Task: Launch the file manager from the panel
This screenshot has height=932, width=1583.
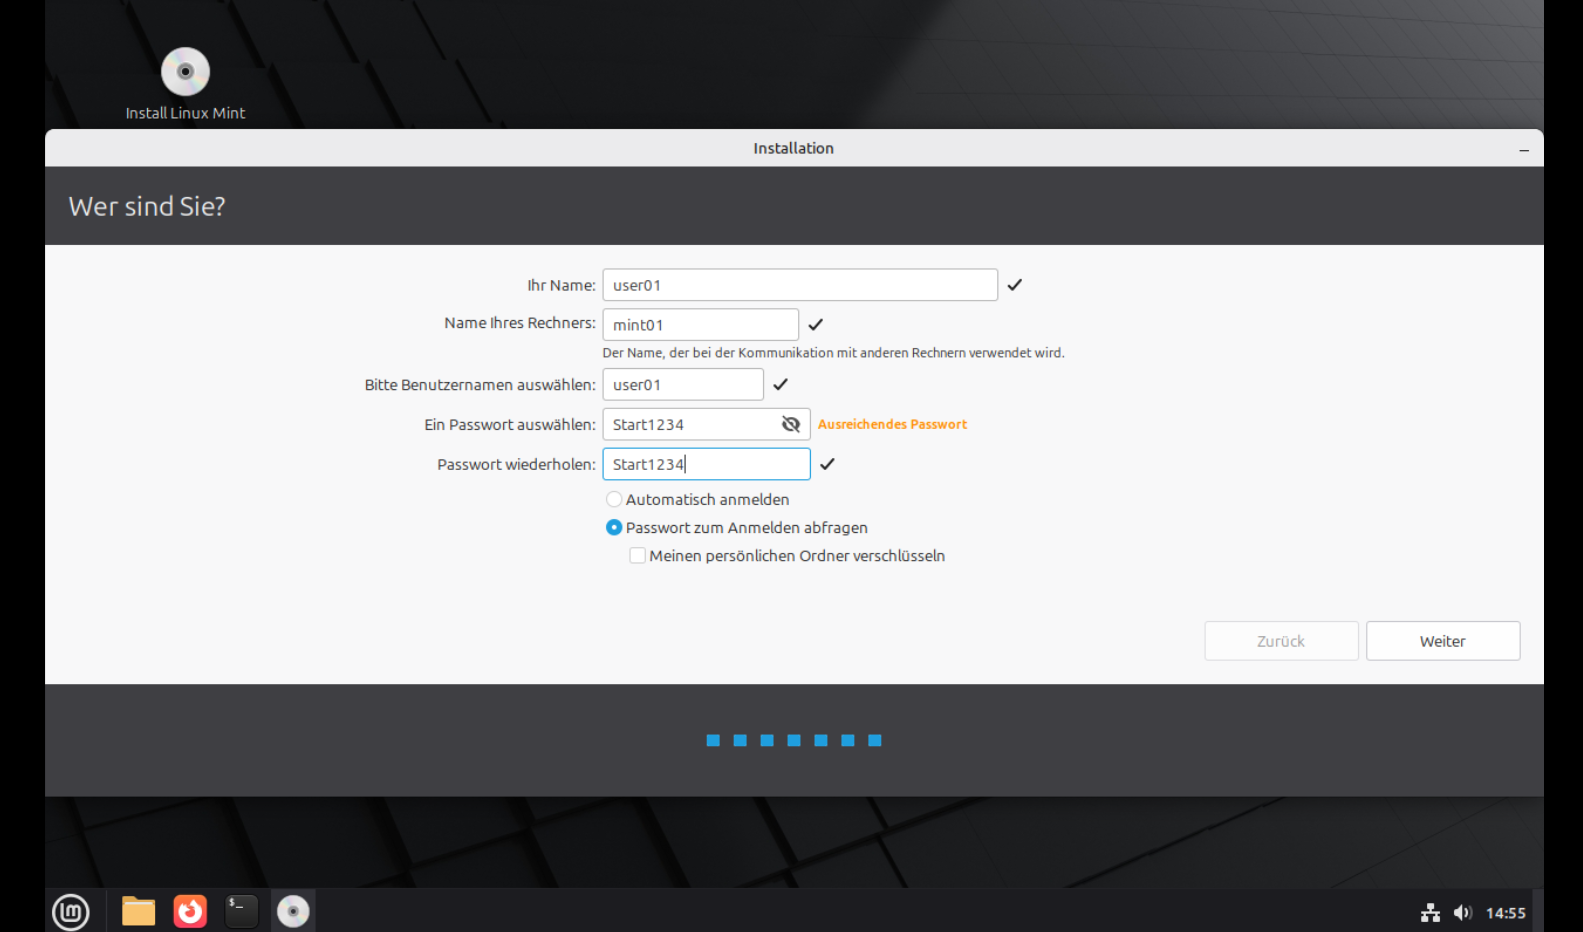Action: point(138,911)
